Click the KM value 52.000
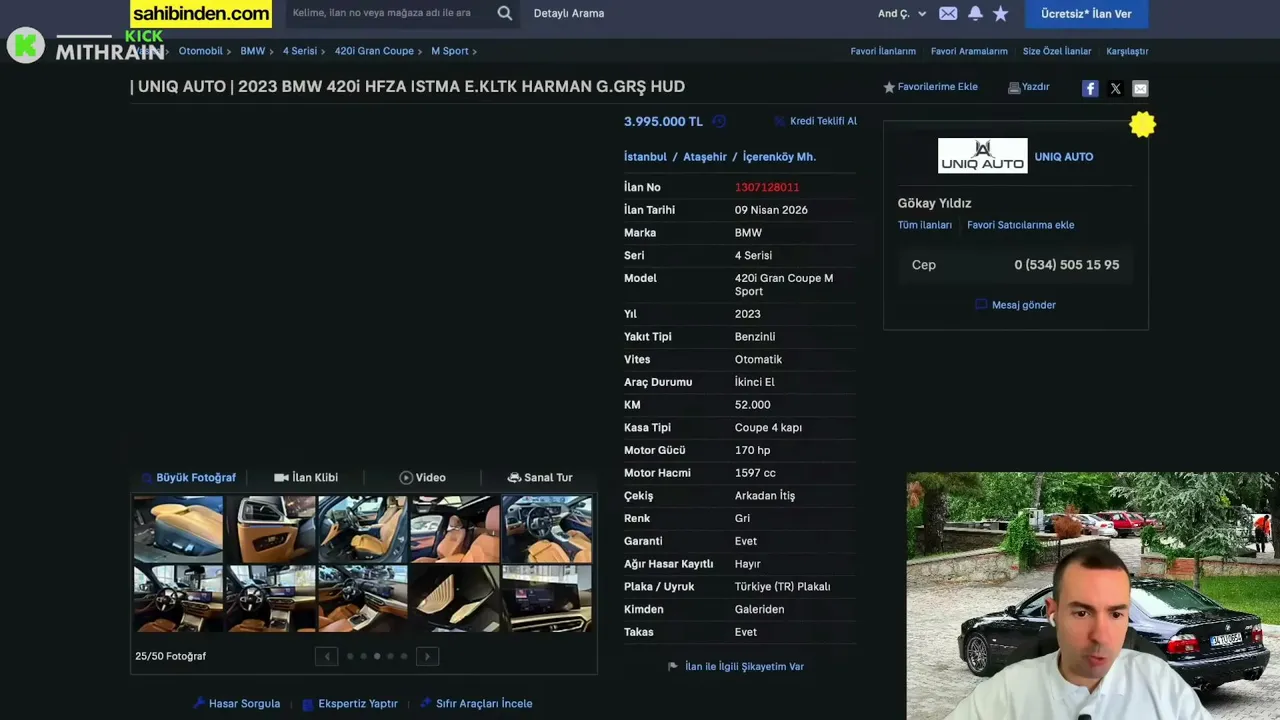The width and height of the screenshot is (1280, 720). [753, 405]
